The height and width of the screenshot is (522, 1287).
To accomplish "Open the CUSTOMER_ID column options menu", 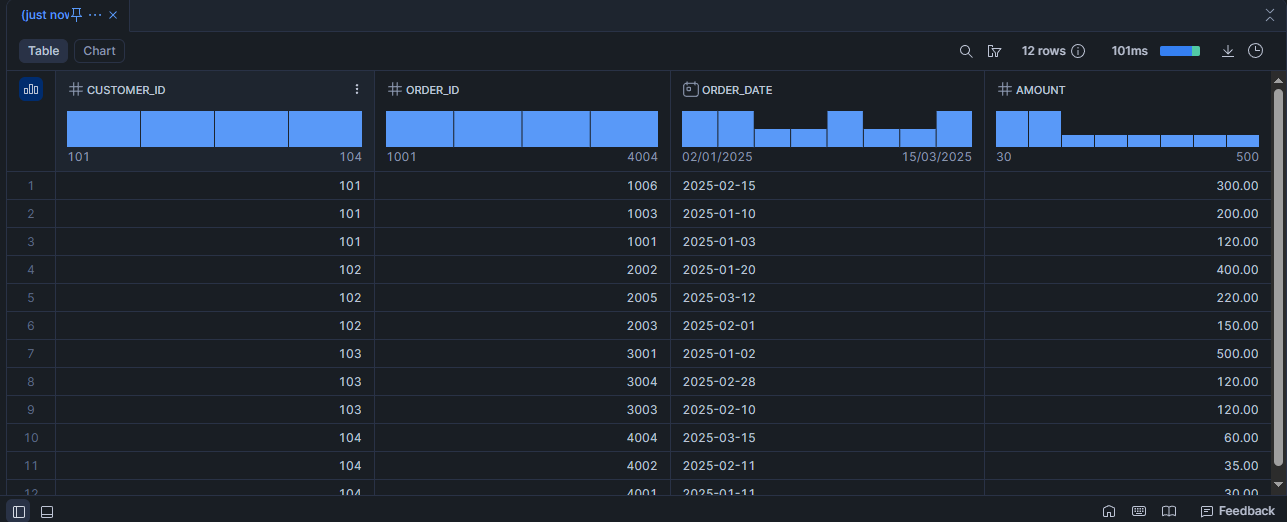I will click(357, 90).
